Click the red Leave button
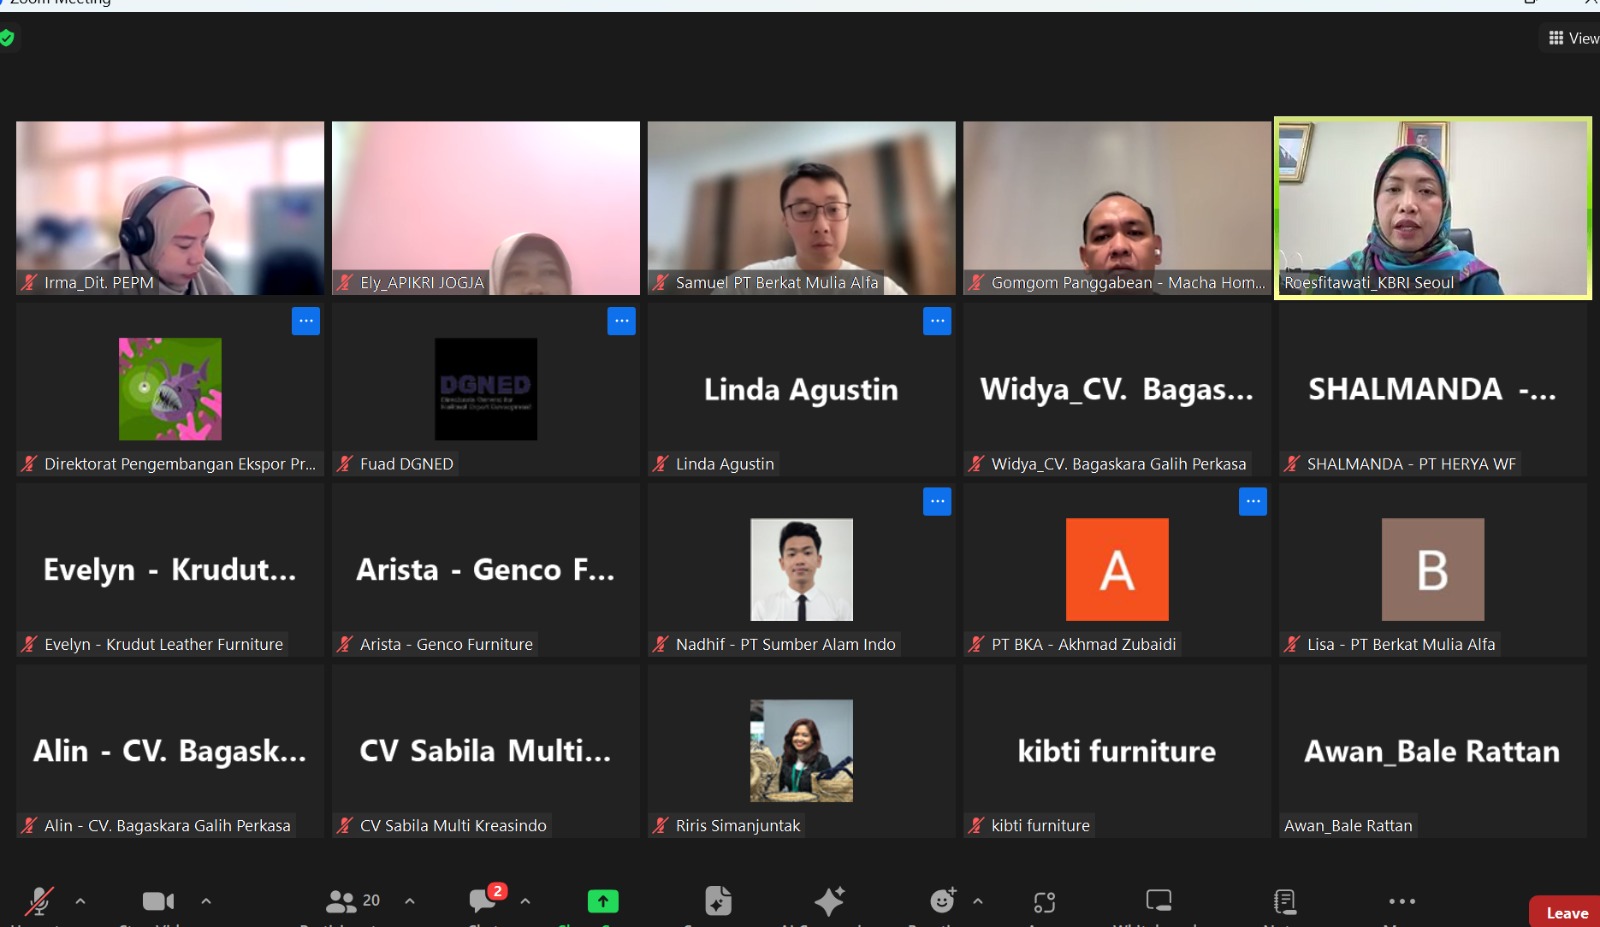This screenshot has width=1600, height=927. pyautogui.click(x=1565, y=912)
